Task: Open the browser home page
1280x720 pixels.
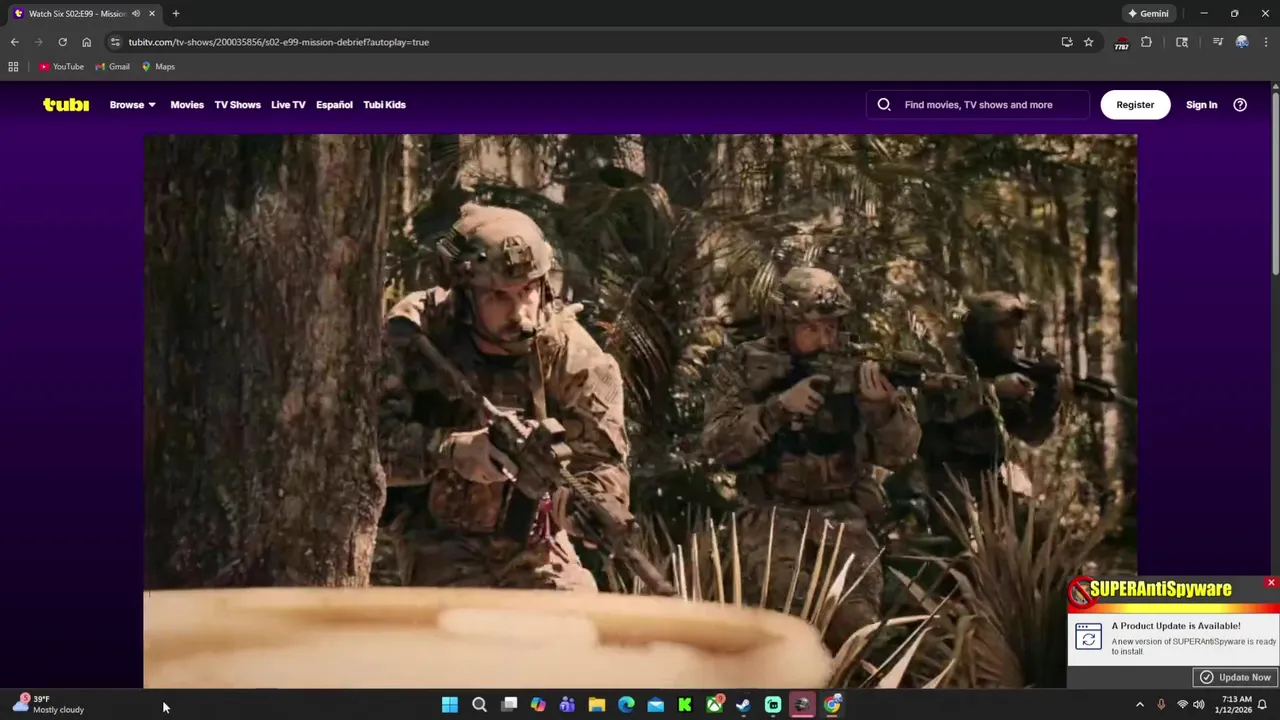Action: [86, 42]
